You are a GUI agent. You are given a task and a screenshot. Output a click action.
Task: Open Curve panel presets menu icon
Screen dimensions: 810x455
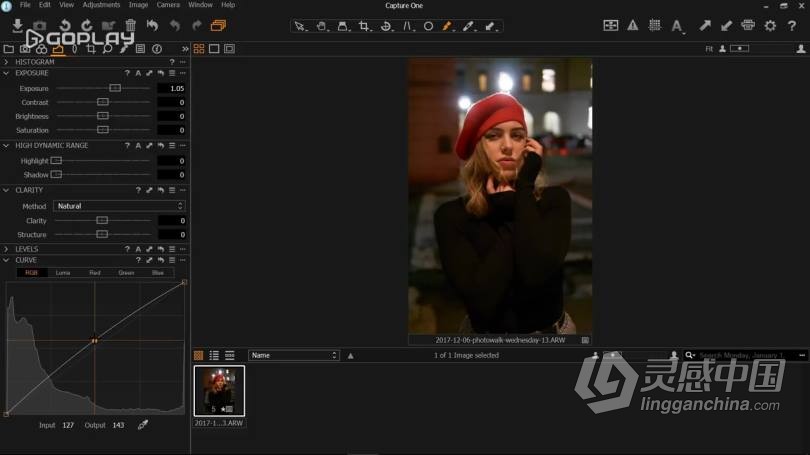[172, 260]
